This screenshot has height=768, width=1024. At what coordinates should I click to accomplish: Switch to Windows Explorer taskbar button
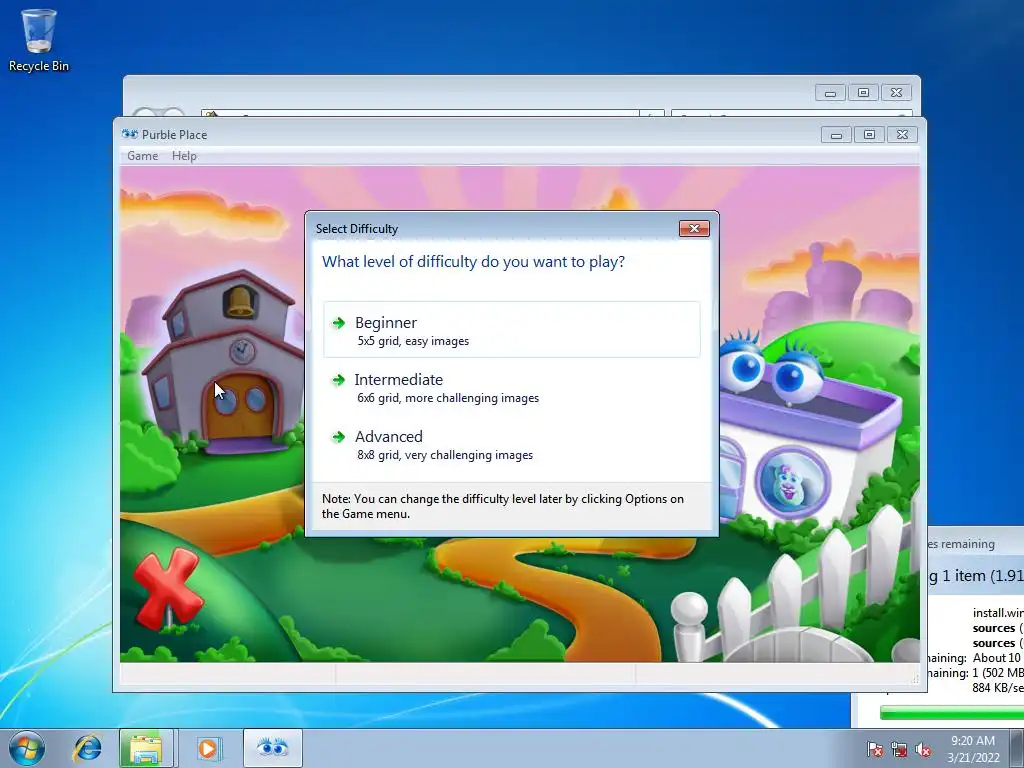146,748
